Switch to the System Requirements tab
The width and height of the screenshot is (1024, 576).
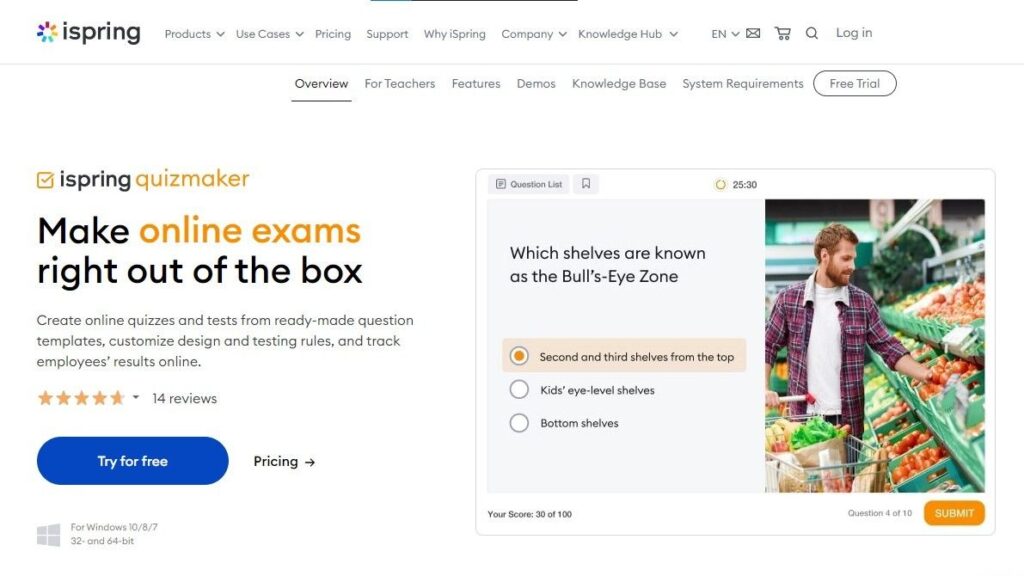click(x=743, y=84)
